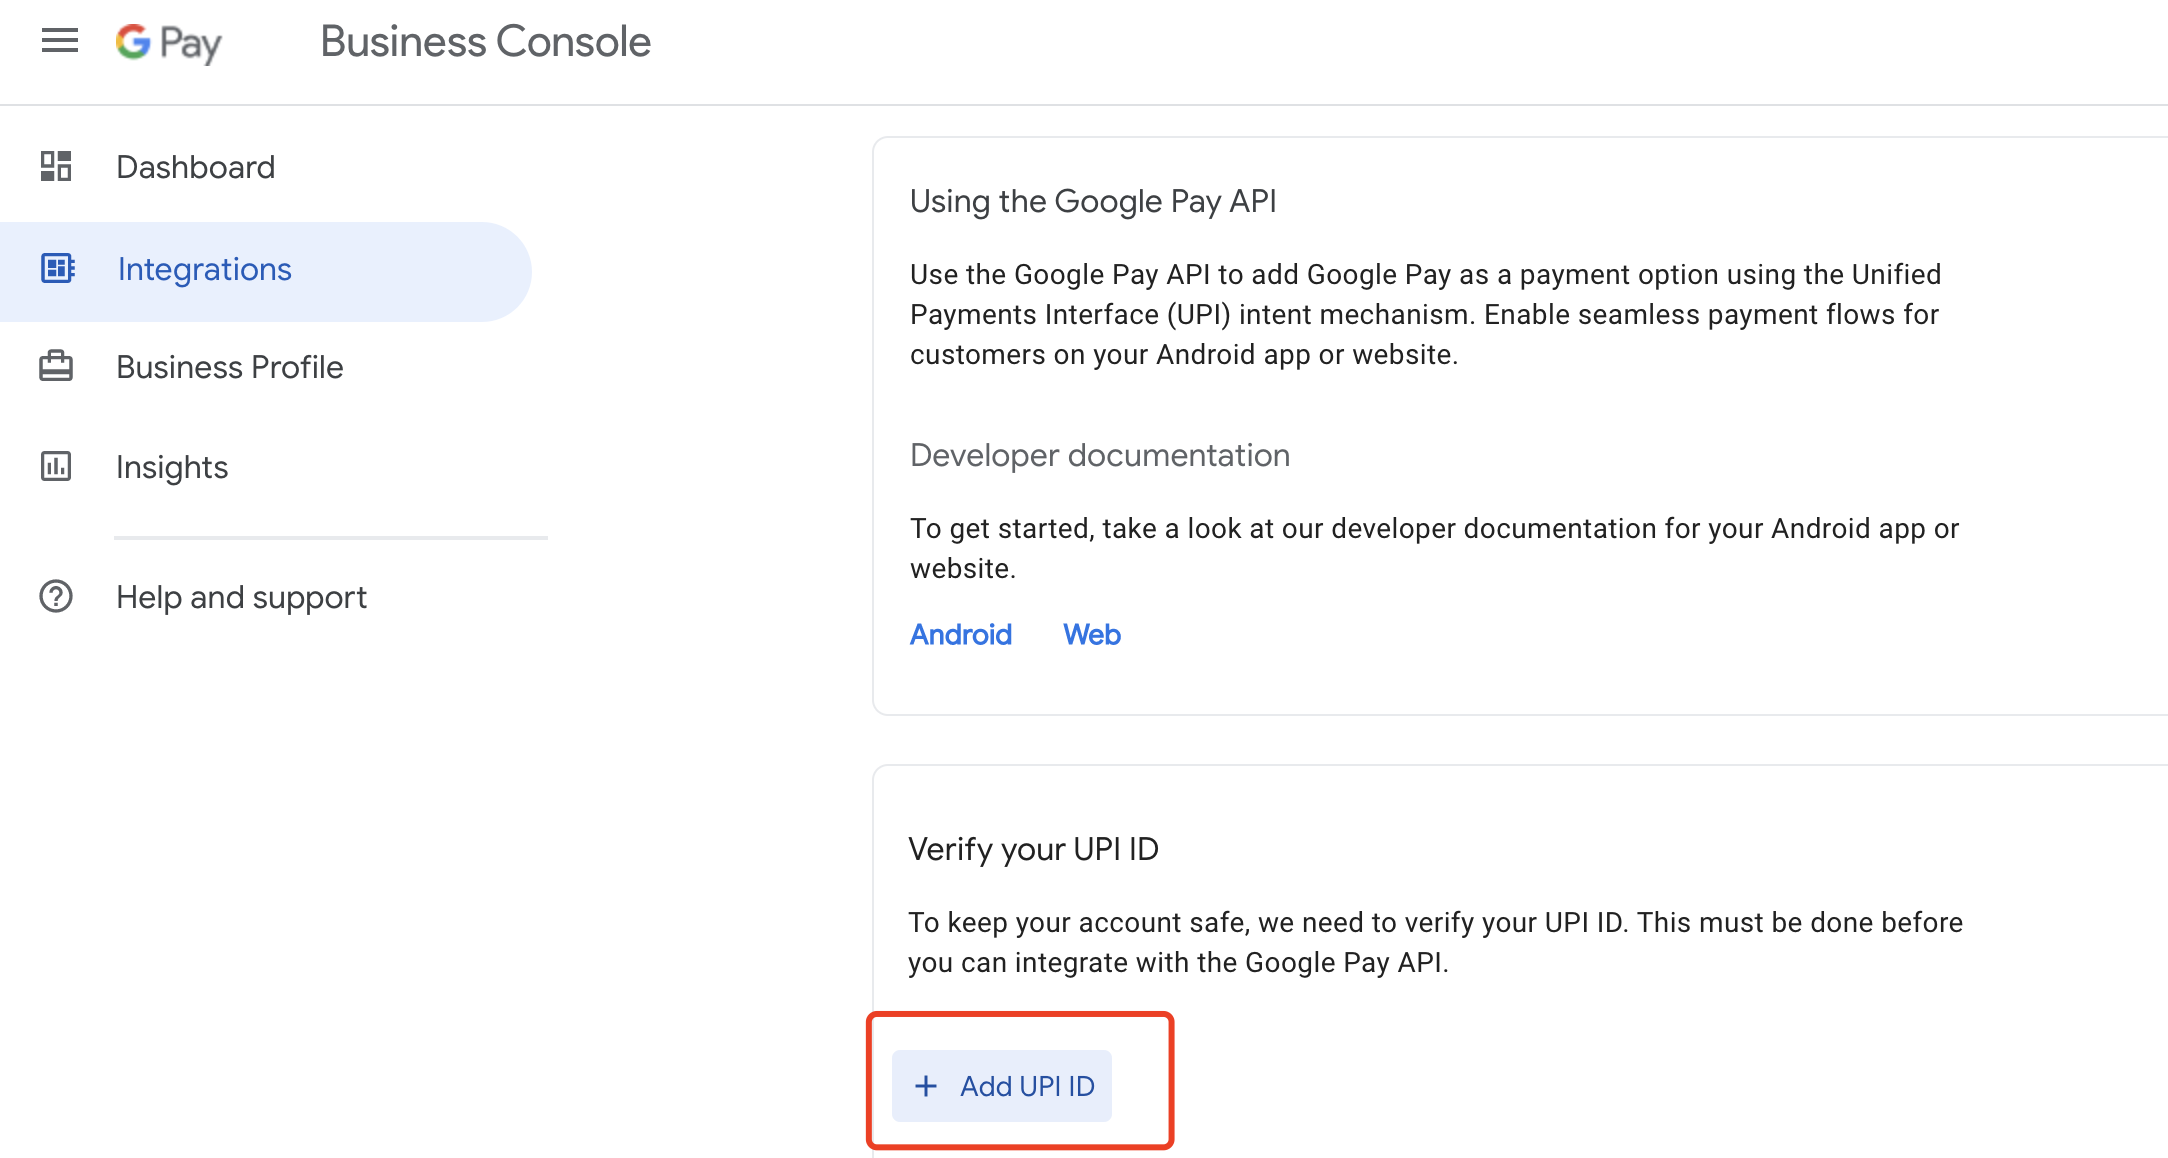This screenshot has height=1158, width=2168.
Task: Click the Android documentation link
Action: pos(960,634)
